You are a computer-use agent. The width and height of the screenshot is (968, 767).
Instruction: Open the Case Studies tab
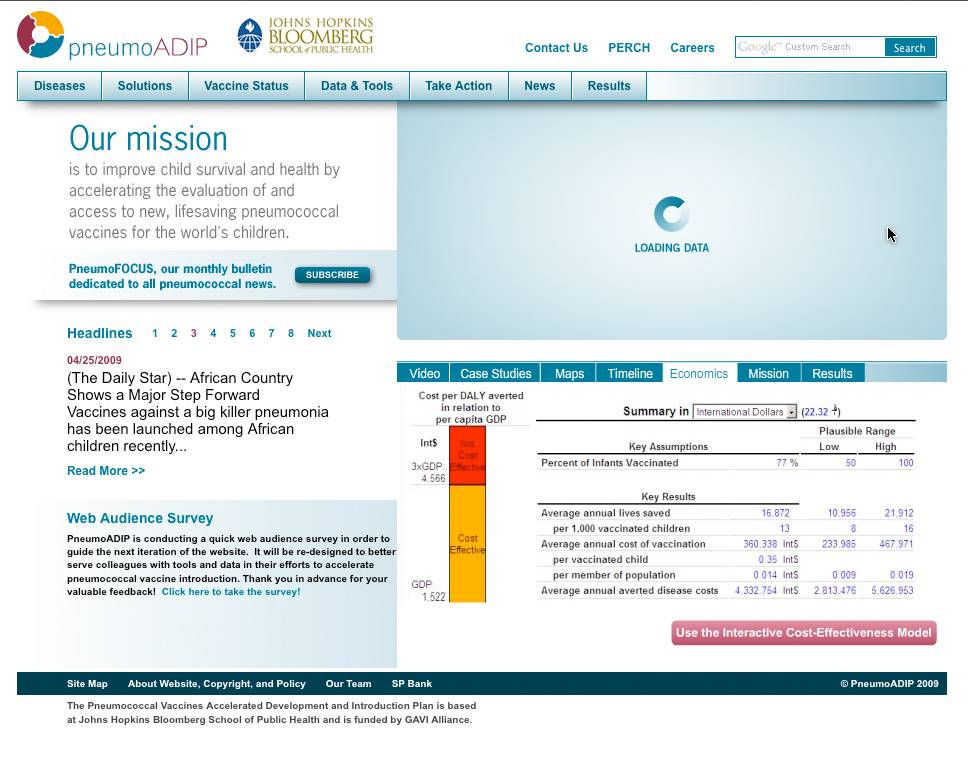coord(495,373)
